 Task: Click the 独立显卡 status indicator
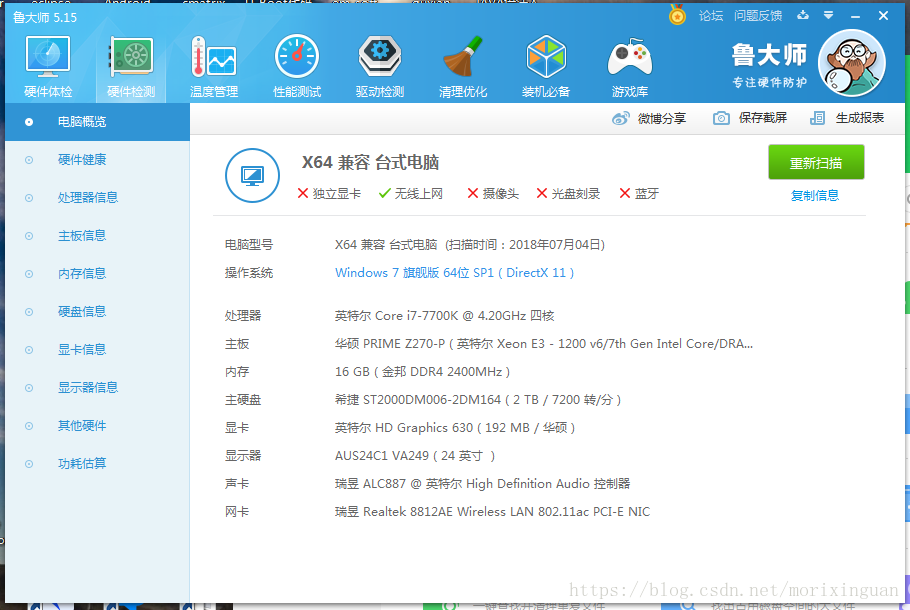pos(329,194)
